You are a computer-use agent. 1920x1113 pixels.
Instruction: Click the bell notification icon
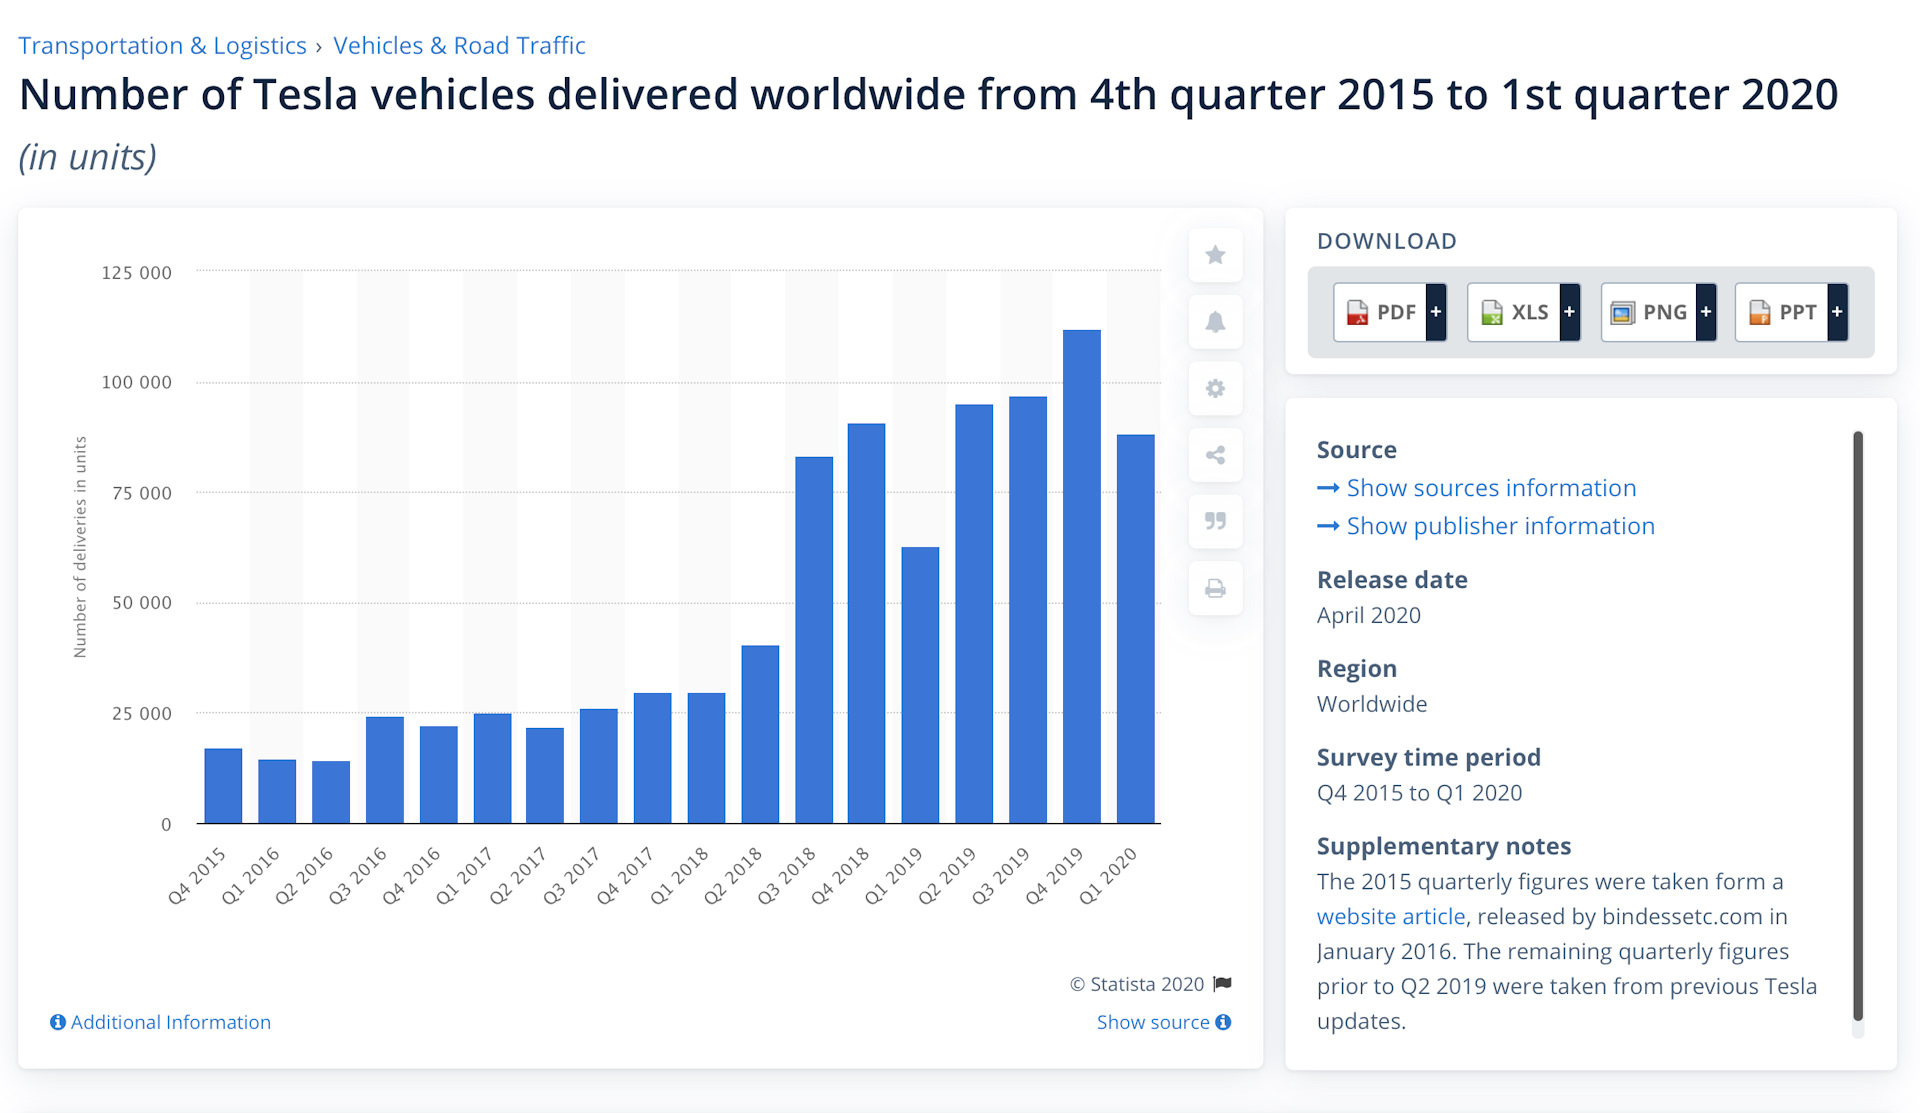[x=1215, y=322]
